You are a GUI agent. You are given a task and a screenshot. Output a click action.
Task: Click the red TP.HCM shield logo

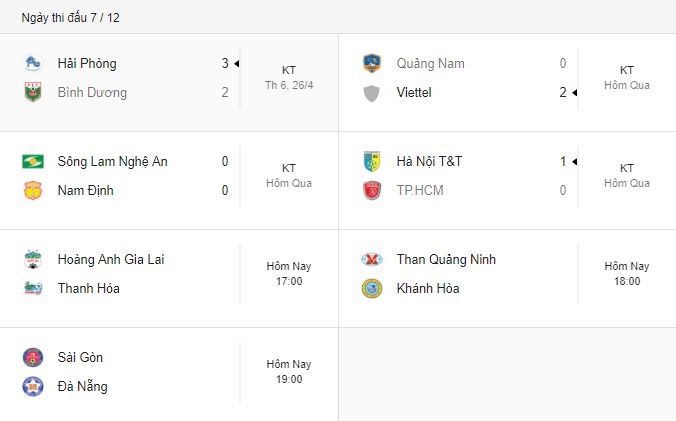point(372,190)
